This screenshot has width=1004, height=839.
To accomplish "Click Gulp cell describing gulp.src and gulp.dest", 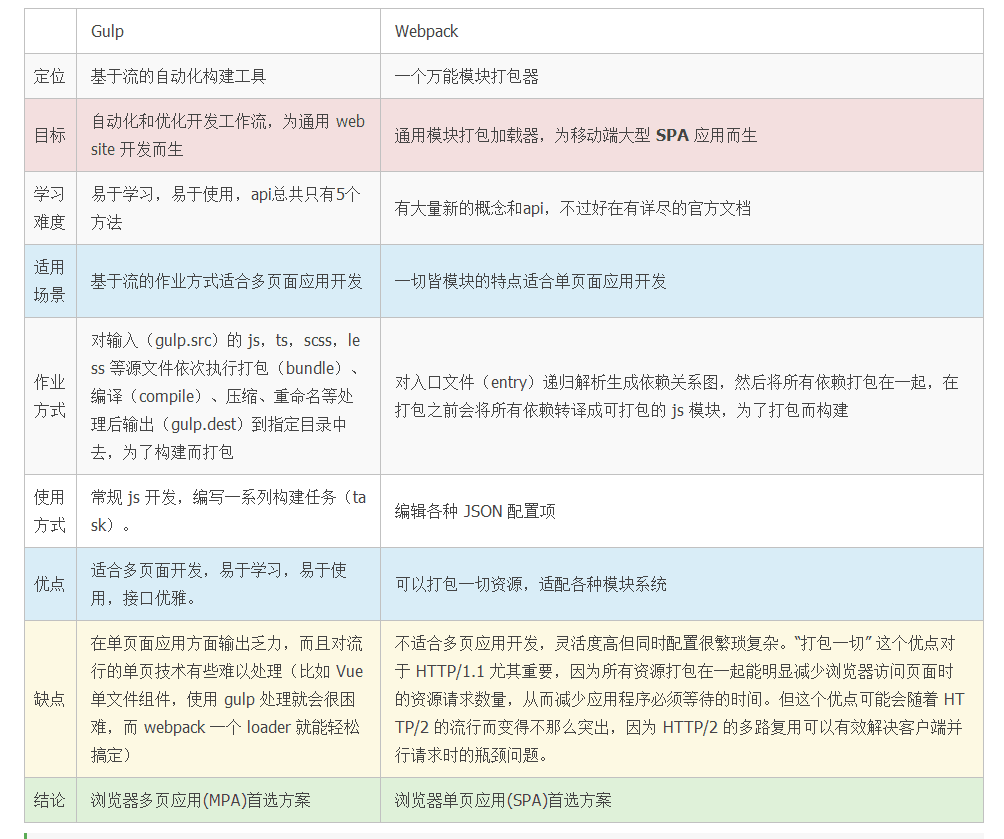I will click(228, 396).
